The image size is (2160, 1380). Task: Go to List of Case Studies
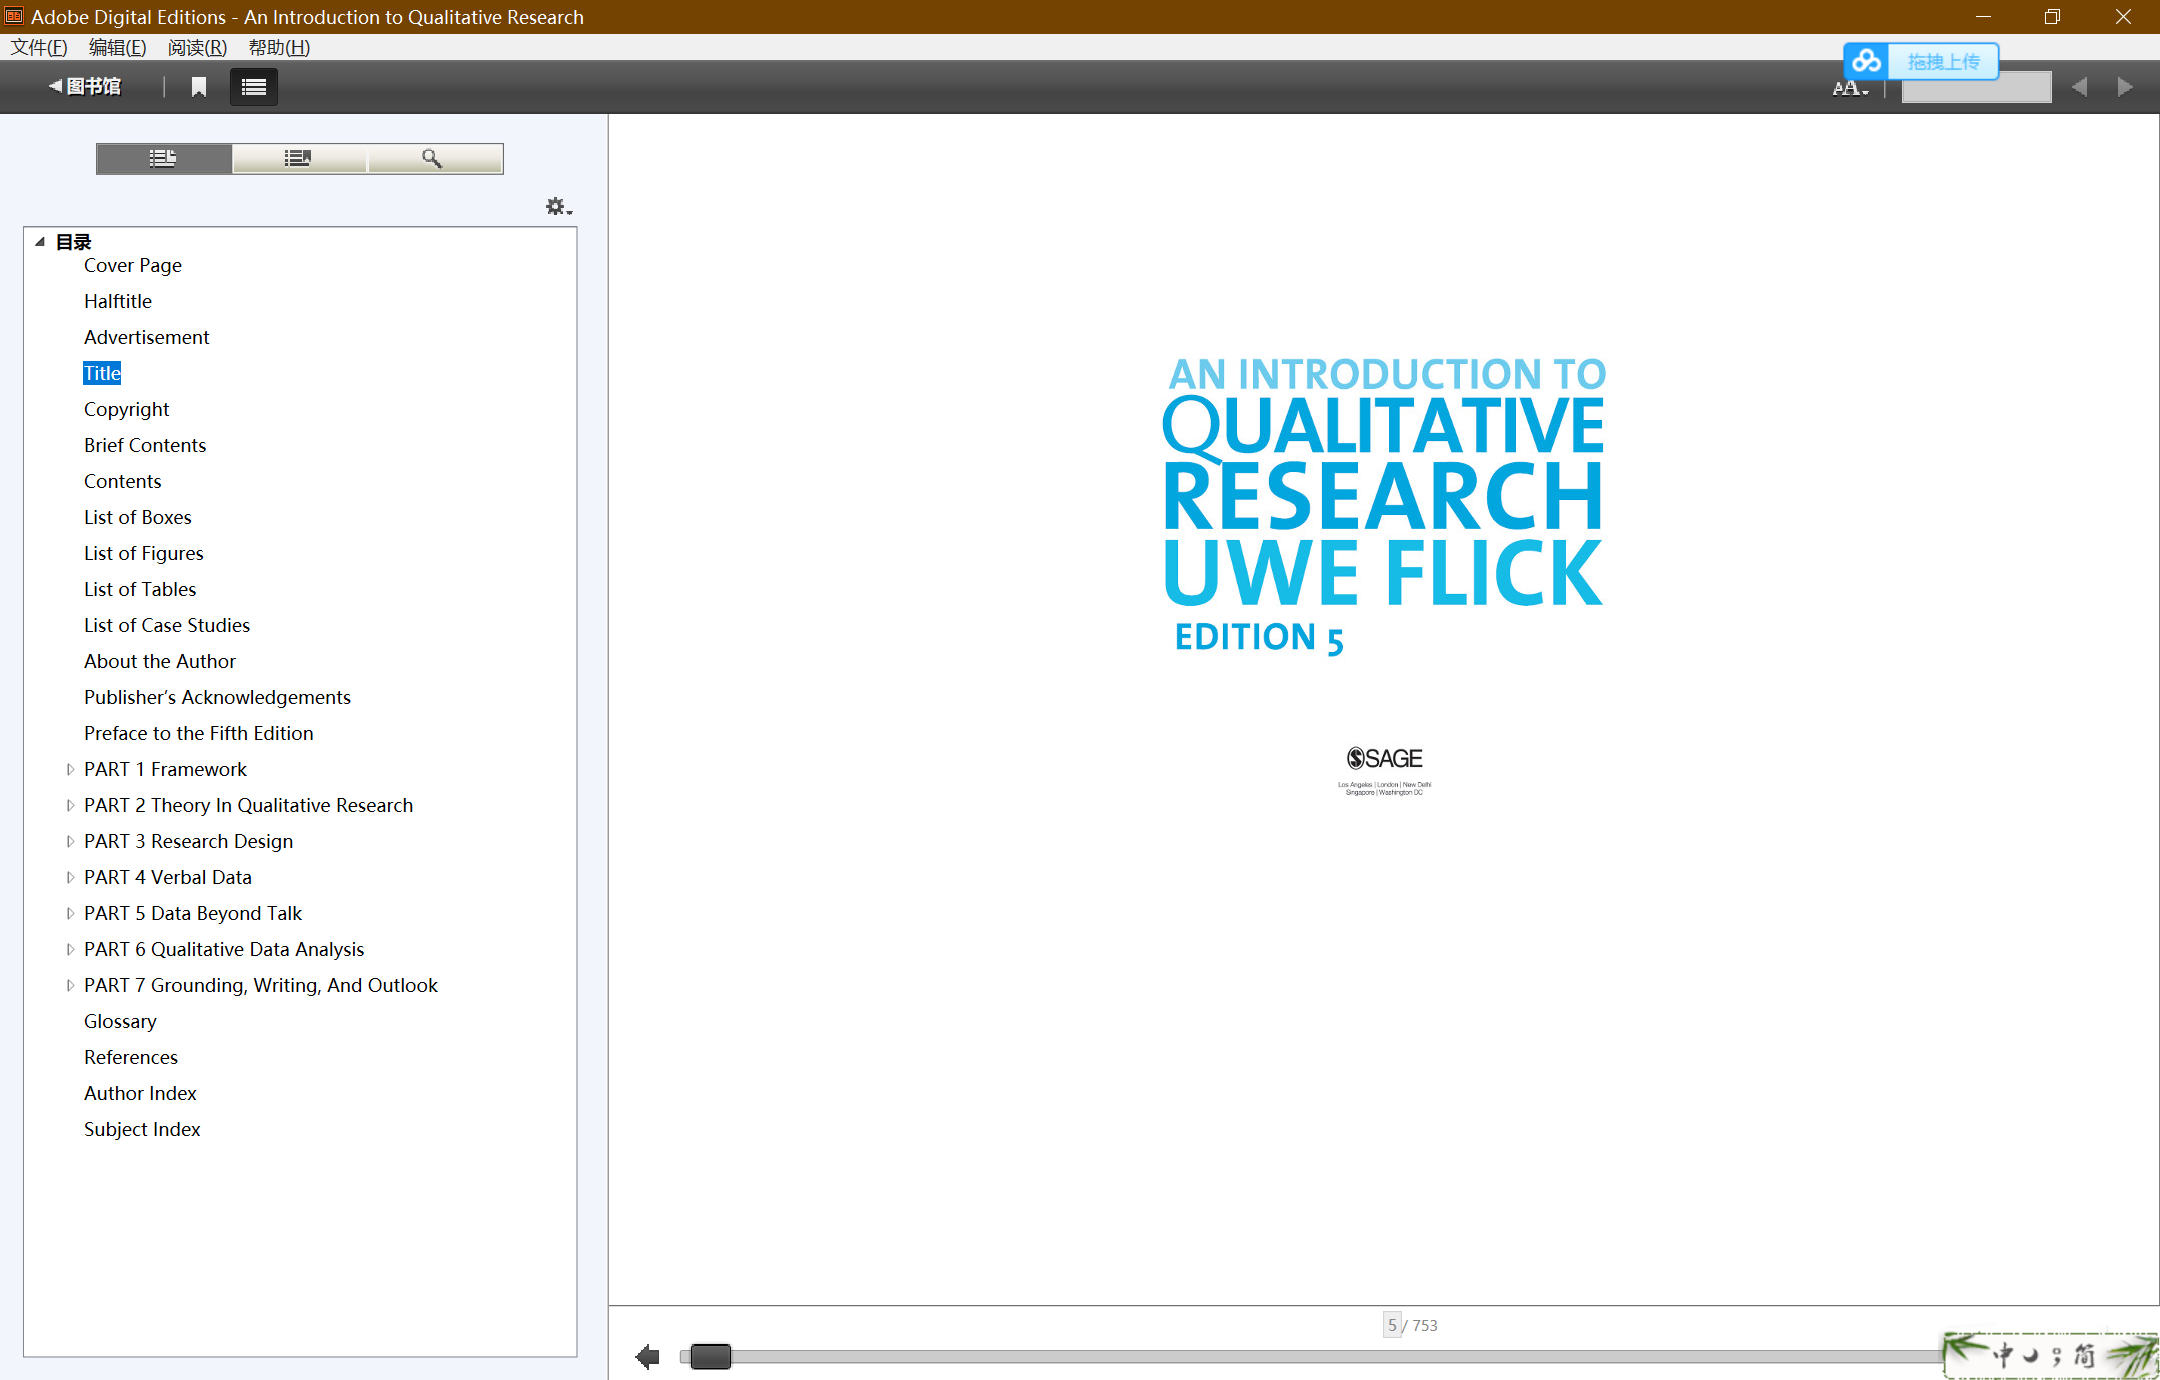click(167, 625)
